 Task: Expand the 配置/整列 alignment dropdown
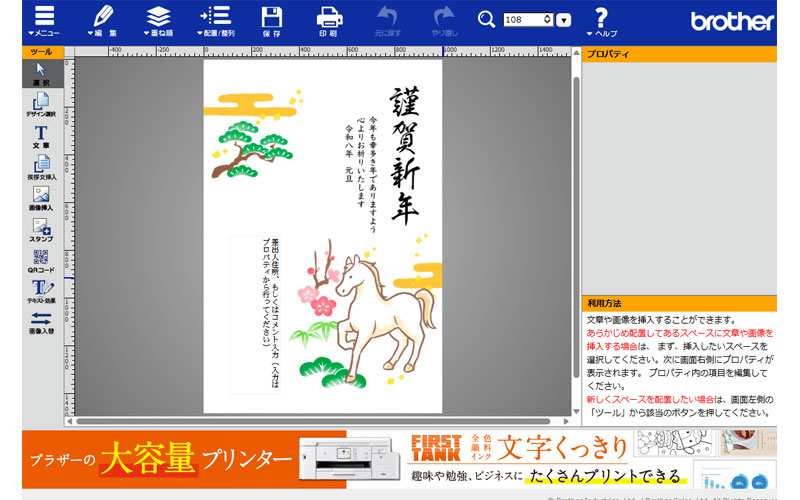214,20
